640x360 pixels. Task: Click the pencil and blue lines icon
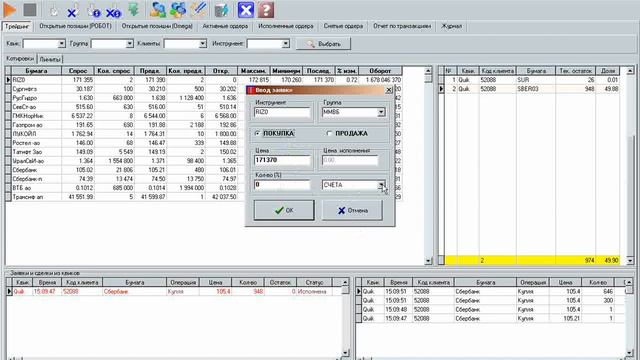(198, 10)
